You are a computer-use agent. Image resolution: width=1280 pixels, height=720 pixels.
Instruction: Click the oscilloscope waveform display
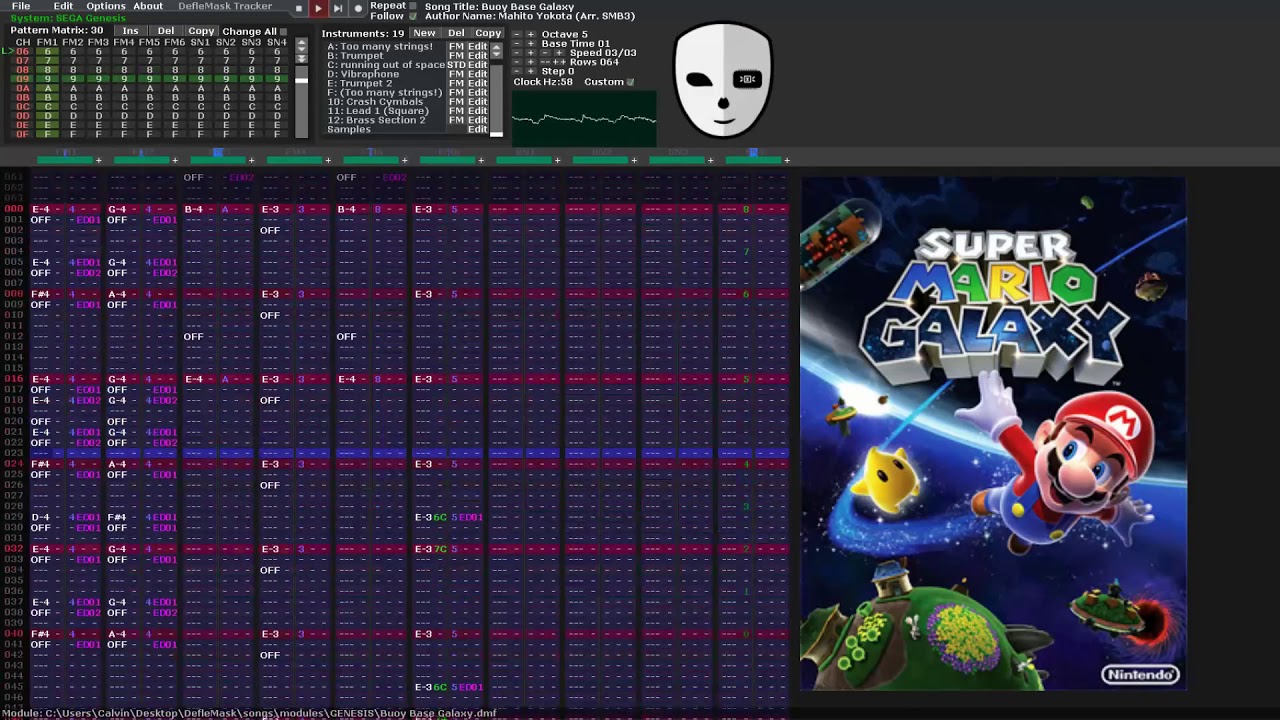584,118
